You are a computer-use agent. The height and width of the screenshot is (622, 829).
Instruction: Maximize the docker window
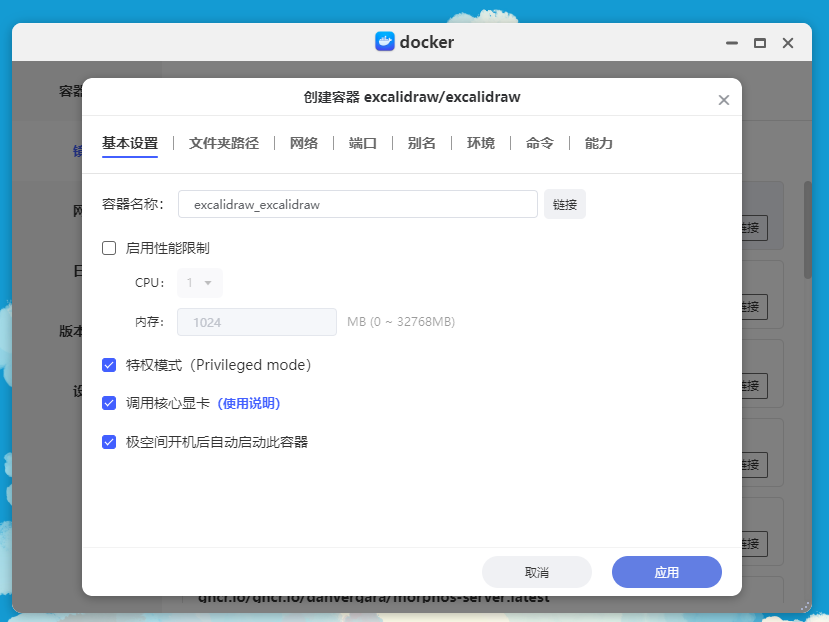tap(760, 43)
